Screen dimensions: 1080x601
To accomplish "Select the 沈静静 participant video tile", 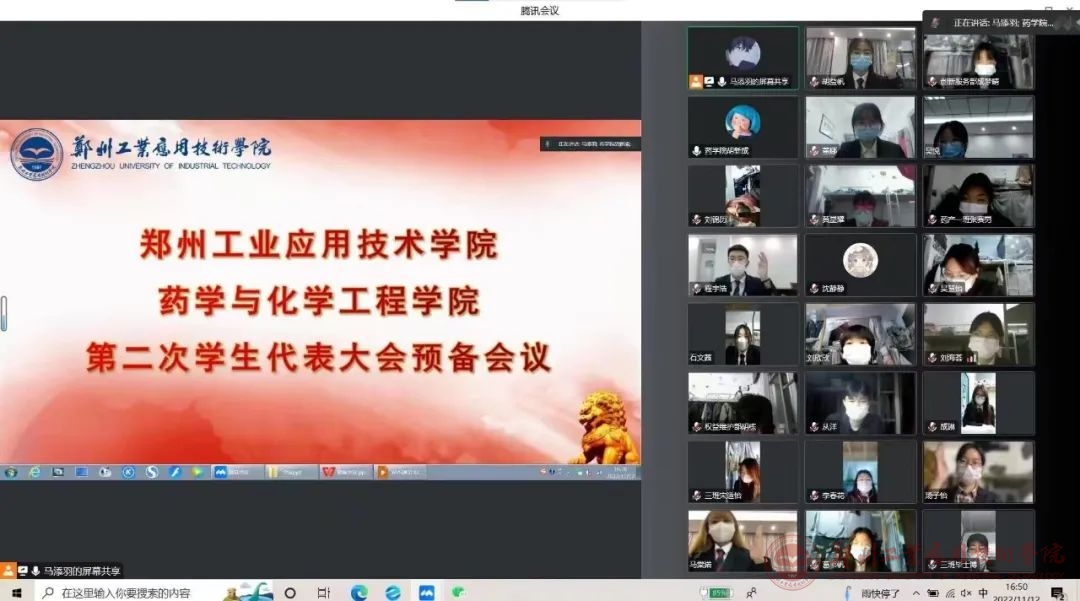I will (860, 265).
